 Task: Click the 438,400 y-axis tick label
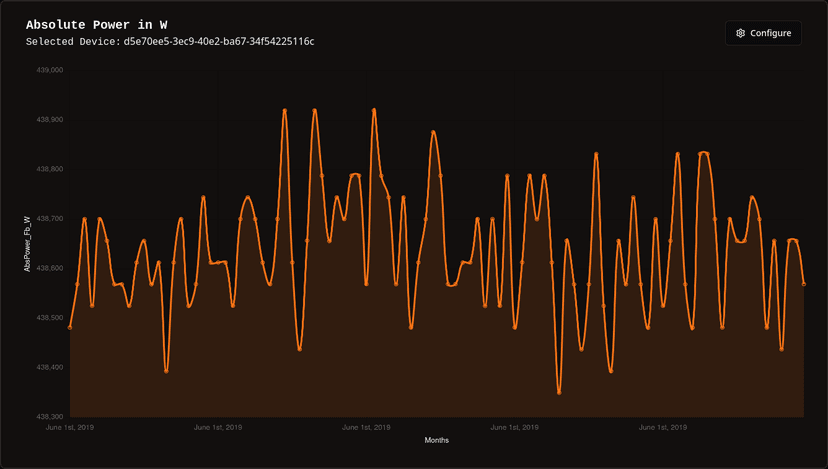point(50,367)
